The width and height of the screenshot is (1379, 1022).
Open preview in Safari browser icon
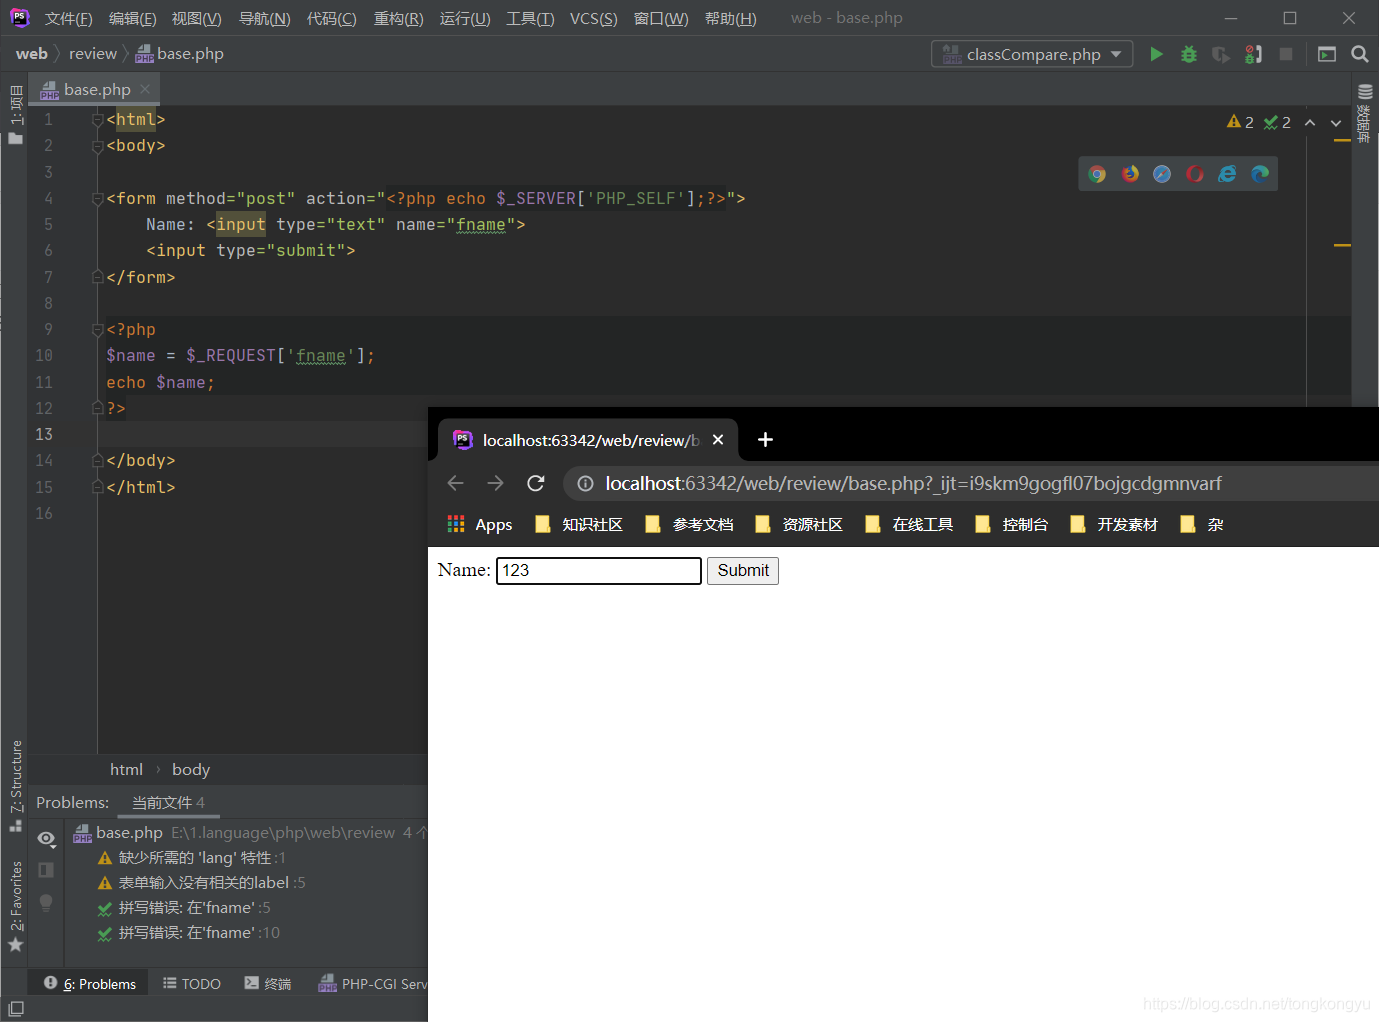(x=1162, y=174)
